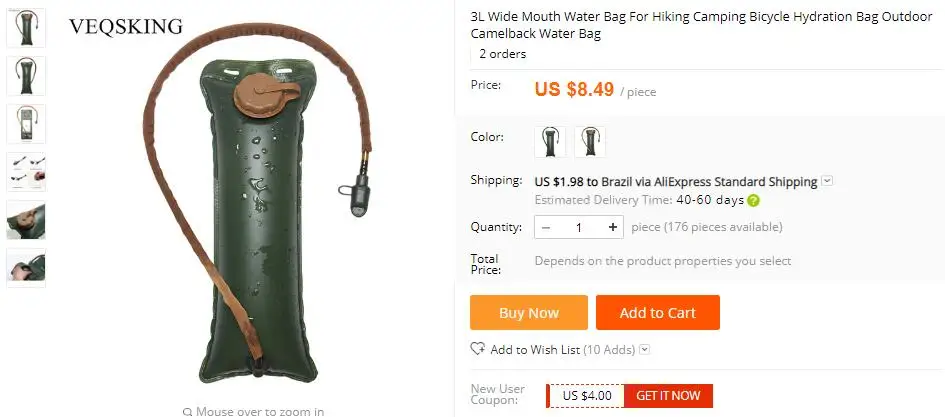The width and height of the screenshot is (945, 417).
Task: Click the Add to Cart button
Action: pyautogui.click(x=658, y=312)
